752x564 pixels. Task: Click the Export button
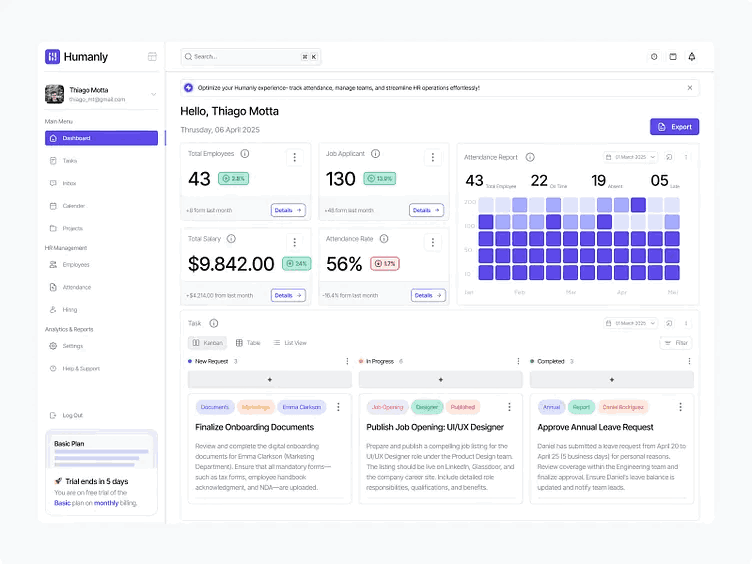[674, 127]
